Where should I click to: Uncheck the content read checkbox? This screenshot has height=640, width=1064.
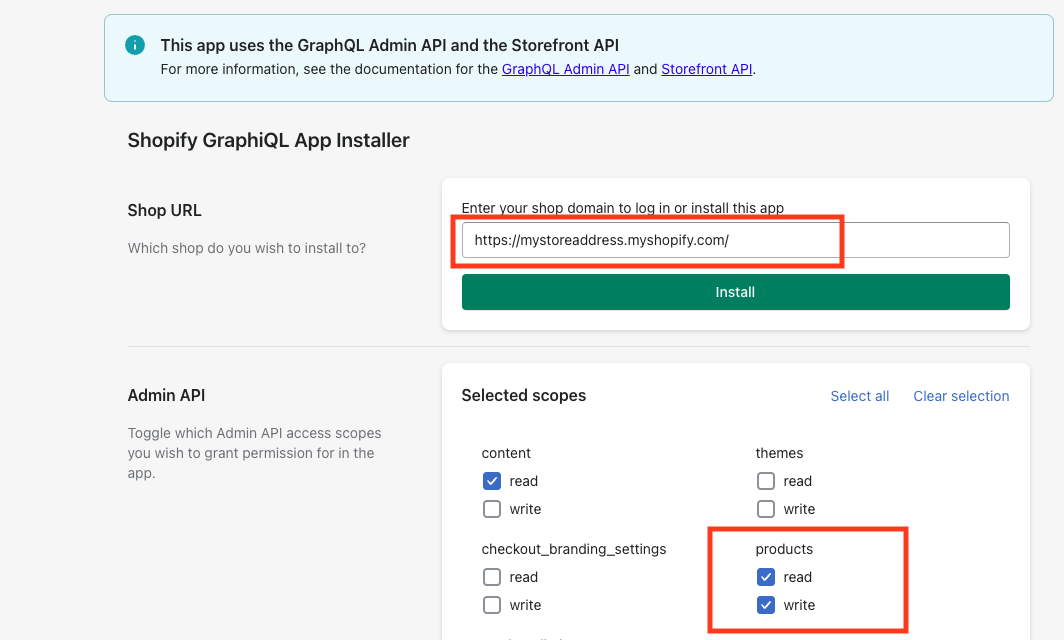492,481
